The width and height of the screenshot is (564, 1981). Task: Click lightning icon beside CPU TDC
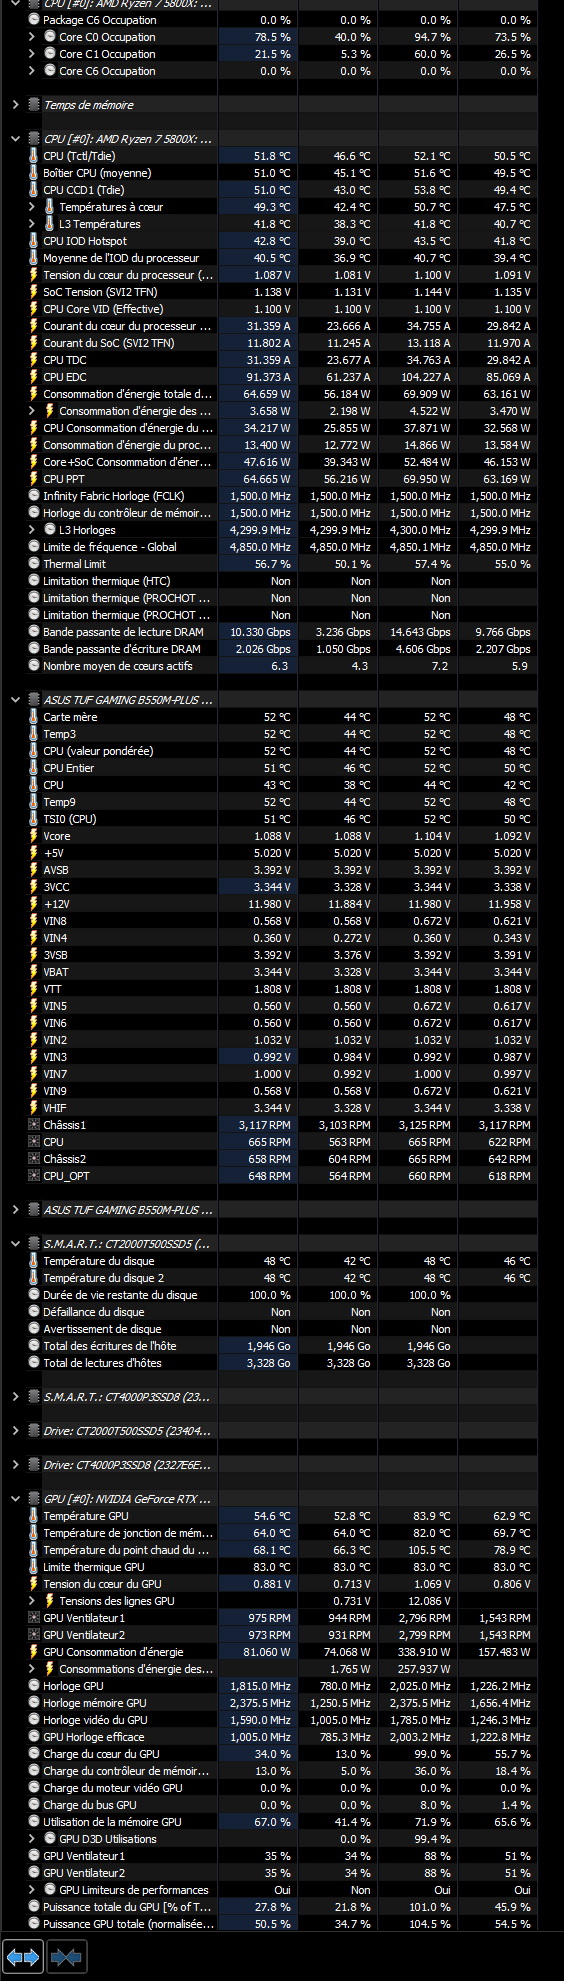coord(34,360)
